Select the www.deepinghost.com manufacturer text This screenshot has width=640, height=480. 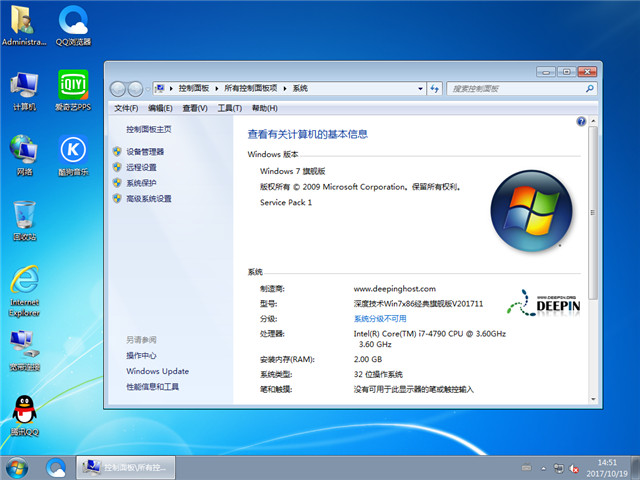395,289
